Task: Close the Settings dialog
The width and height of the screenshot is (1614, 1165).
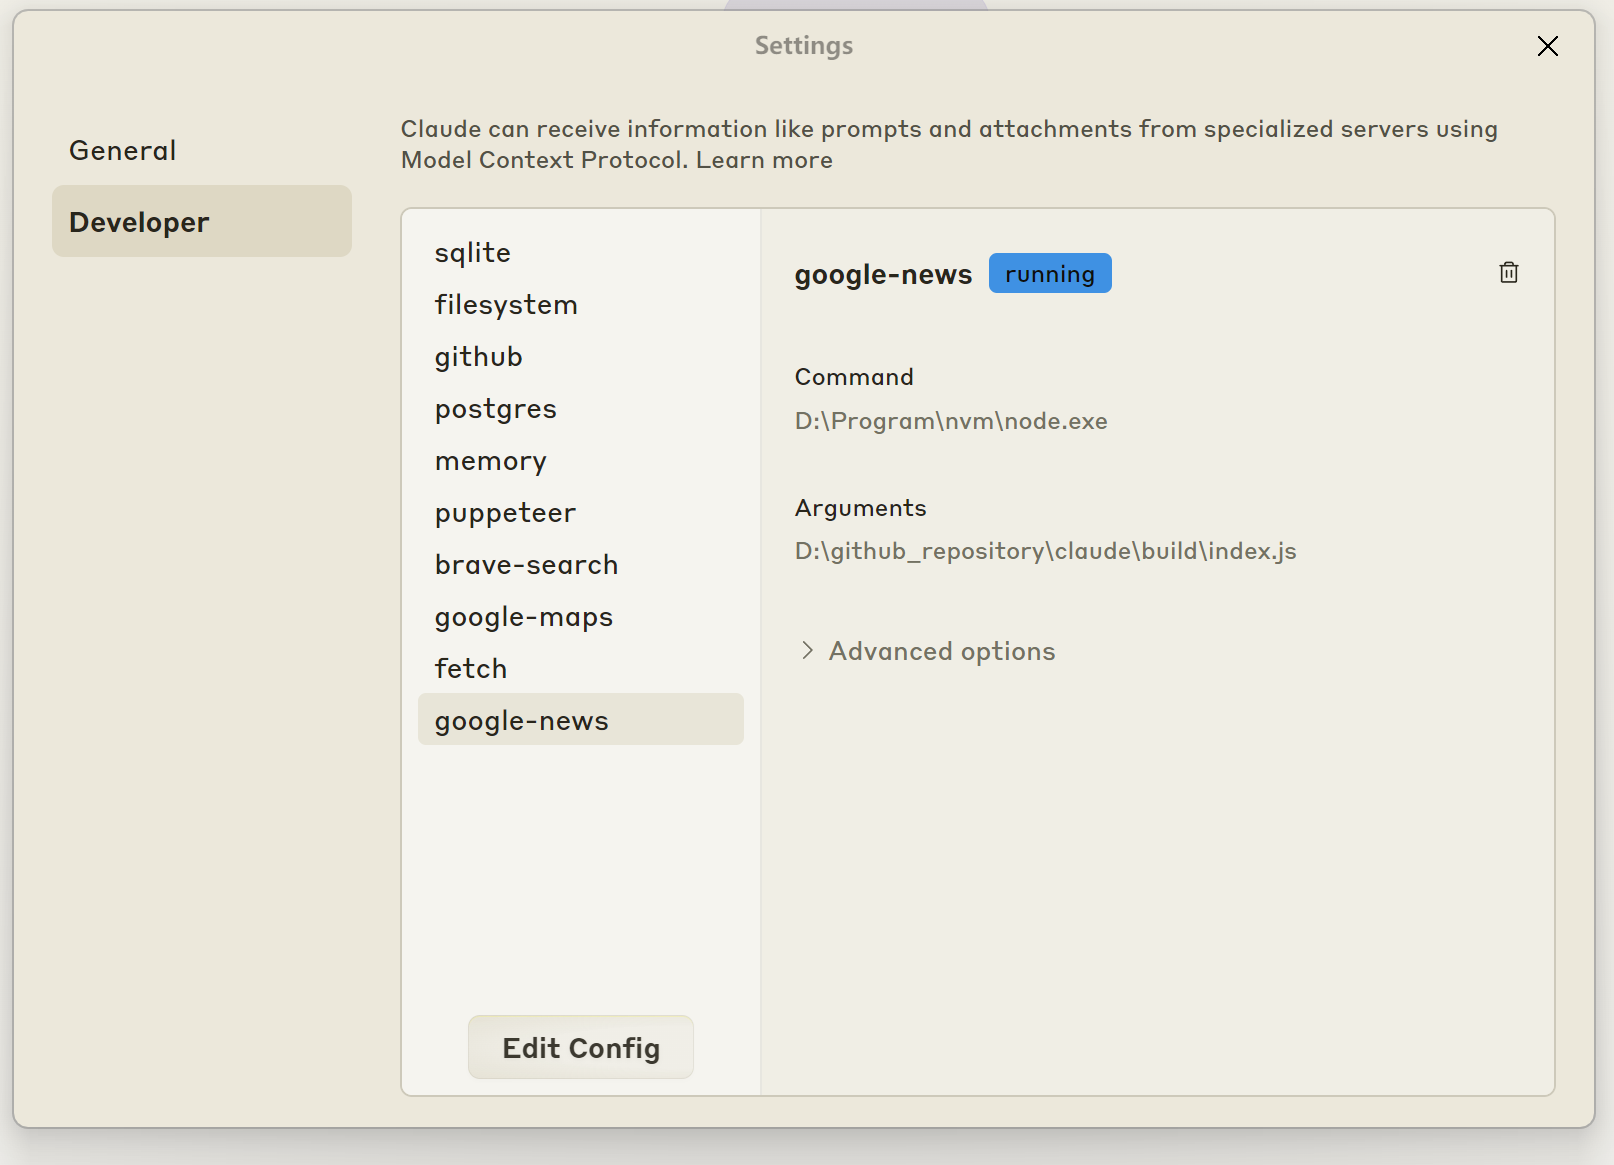Action: coord(1547,46)
